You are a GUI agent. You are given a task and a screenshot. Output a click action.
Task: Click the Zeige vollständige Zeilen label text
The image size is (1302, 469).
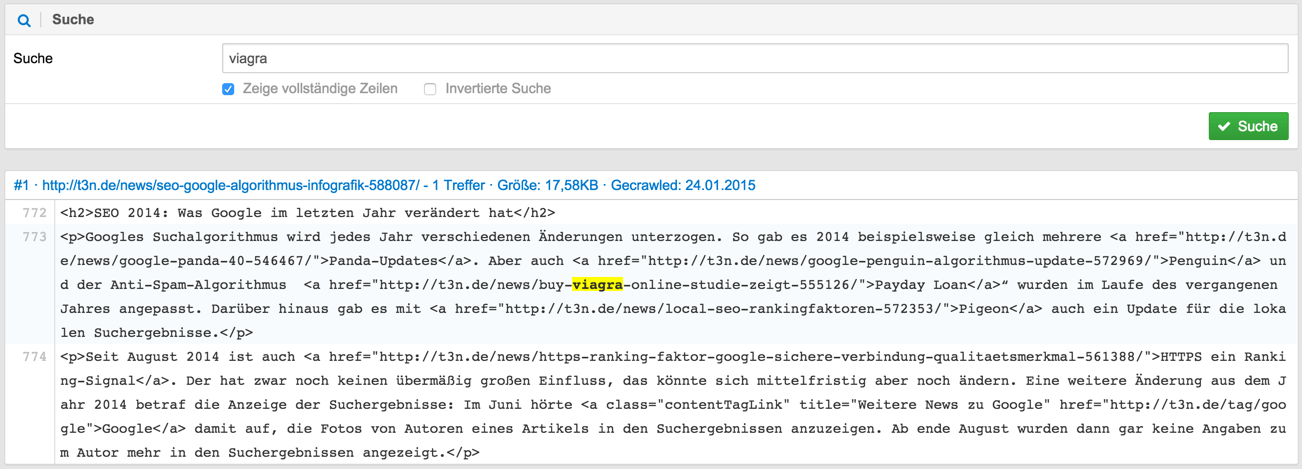[320, 89]
